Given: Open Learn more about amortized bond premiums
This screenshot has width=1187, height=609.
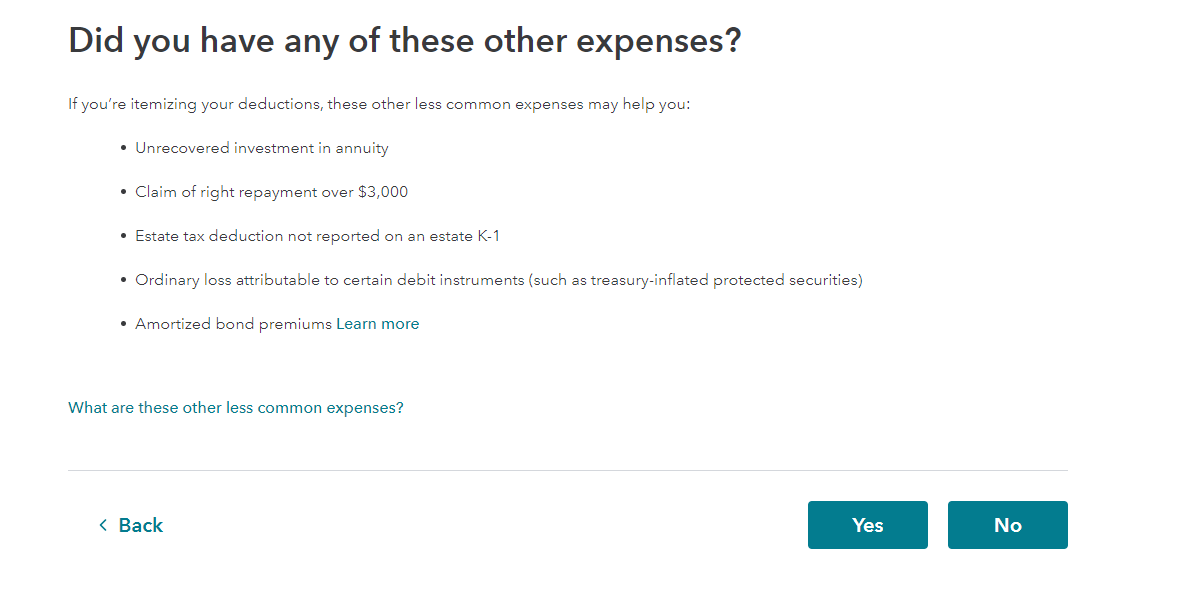Looking at the screenshot, I should tap(377, 324).
